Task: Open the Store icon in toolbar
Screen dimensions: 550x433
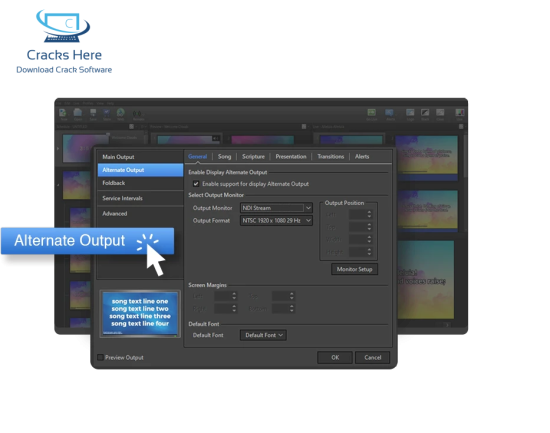Action: click(107, 113)
